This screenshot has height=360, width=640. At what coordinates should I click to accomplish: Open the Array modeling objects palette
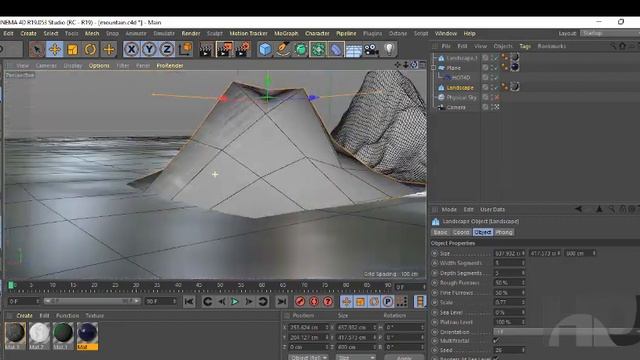pyautogui.click(x=318, y=49)
